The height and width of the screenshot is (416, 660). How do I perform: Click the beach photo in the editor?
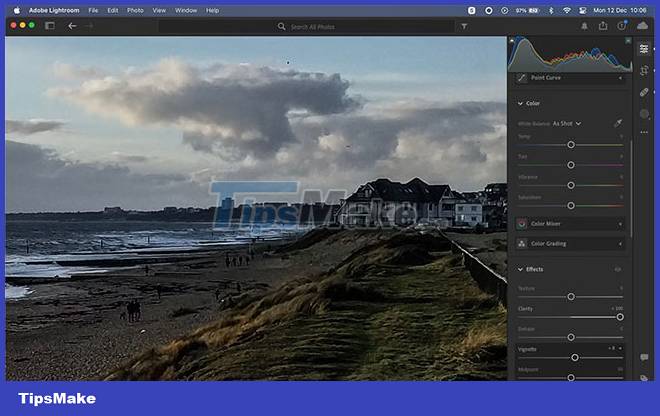click(256, 208)
